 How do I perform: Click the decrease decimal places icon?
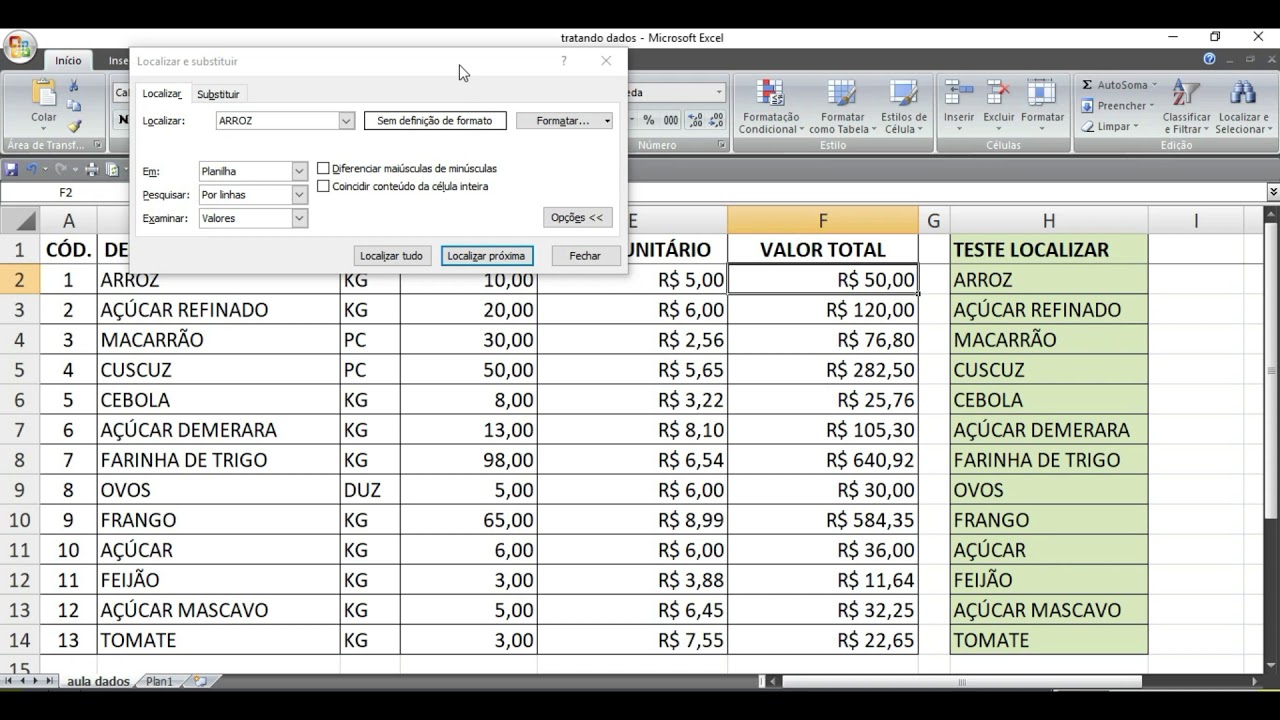click(x=714, y=120)
